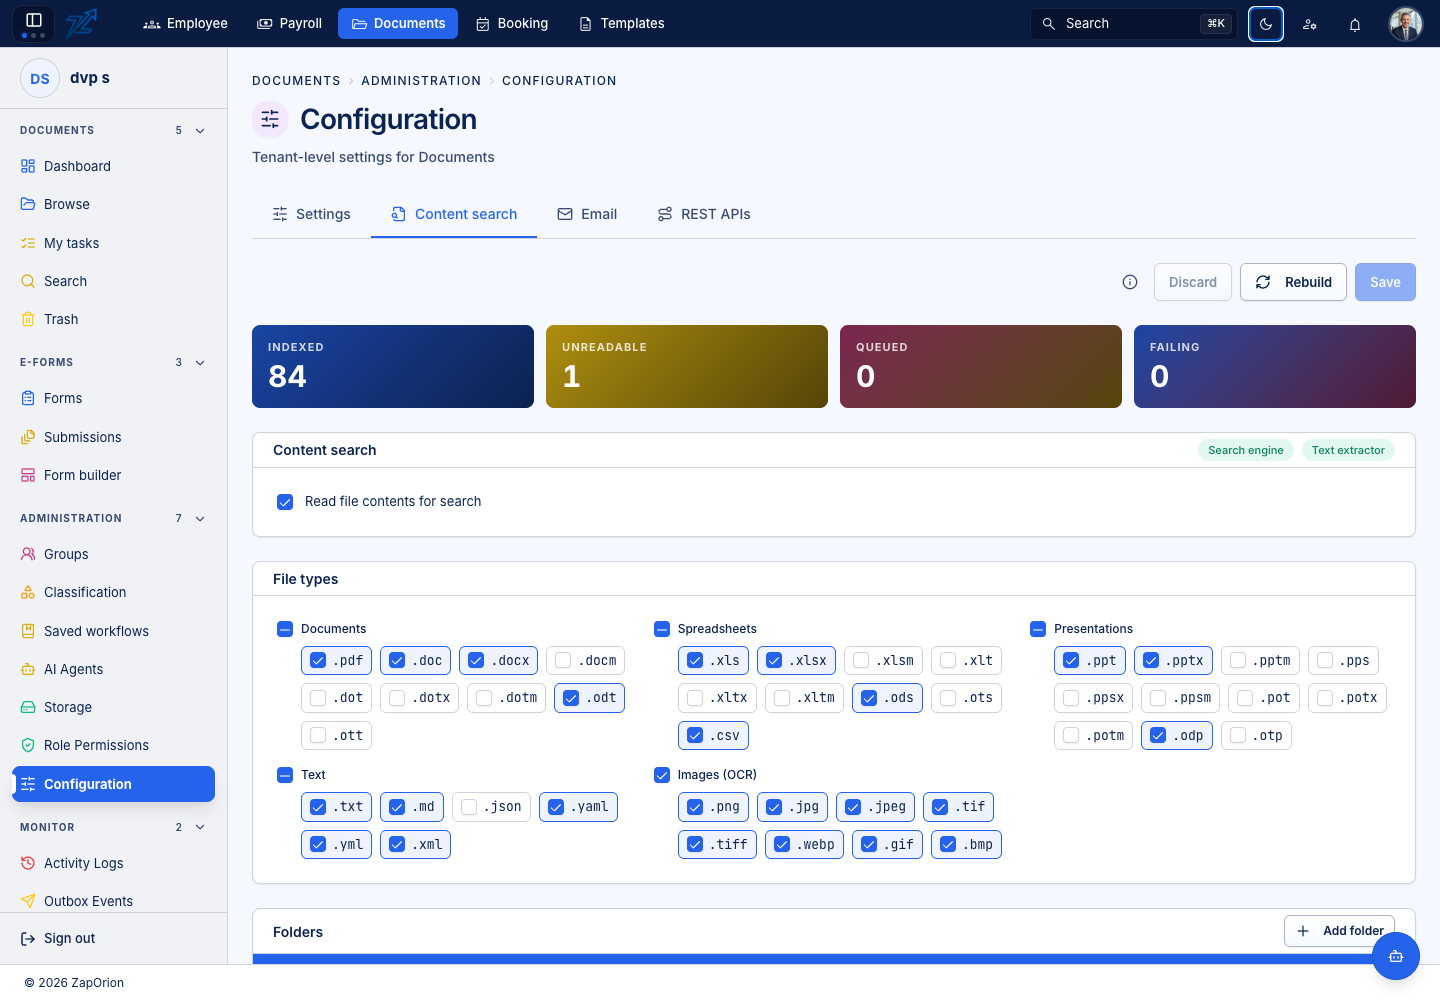The height and width of the screenshot is (1000, 1440).
Task: Switch to the Email tab
Action: pyautogui.click(x=587, y=214)
